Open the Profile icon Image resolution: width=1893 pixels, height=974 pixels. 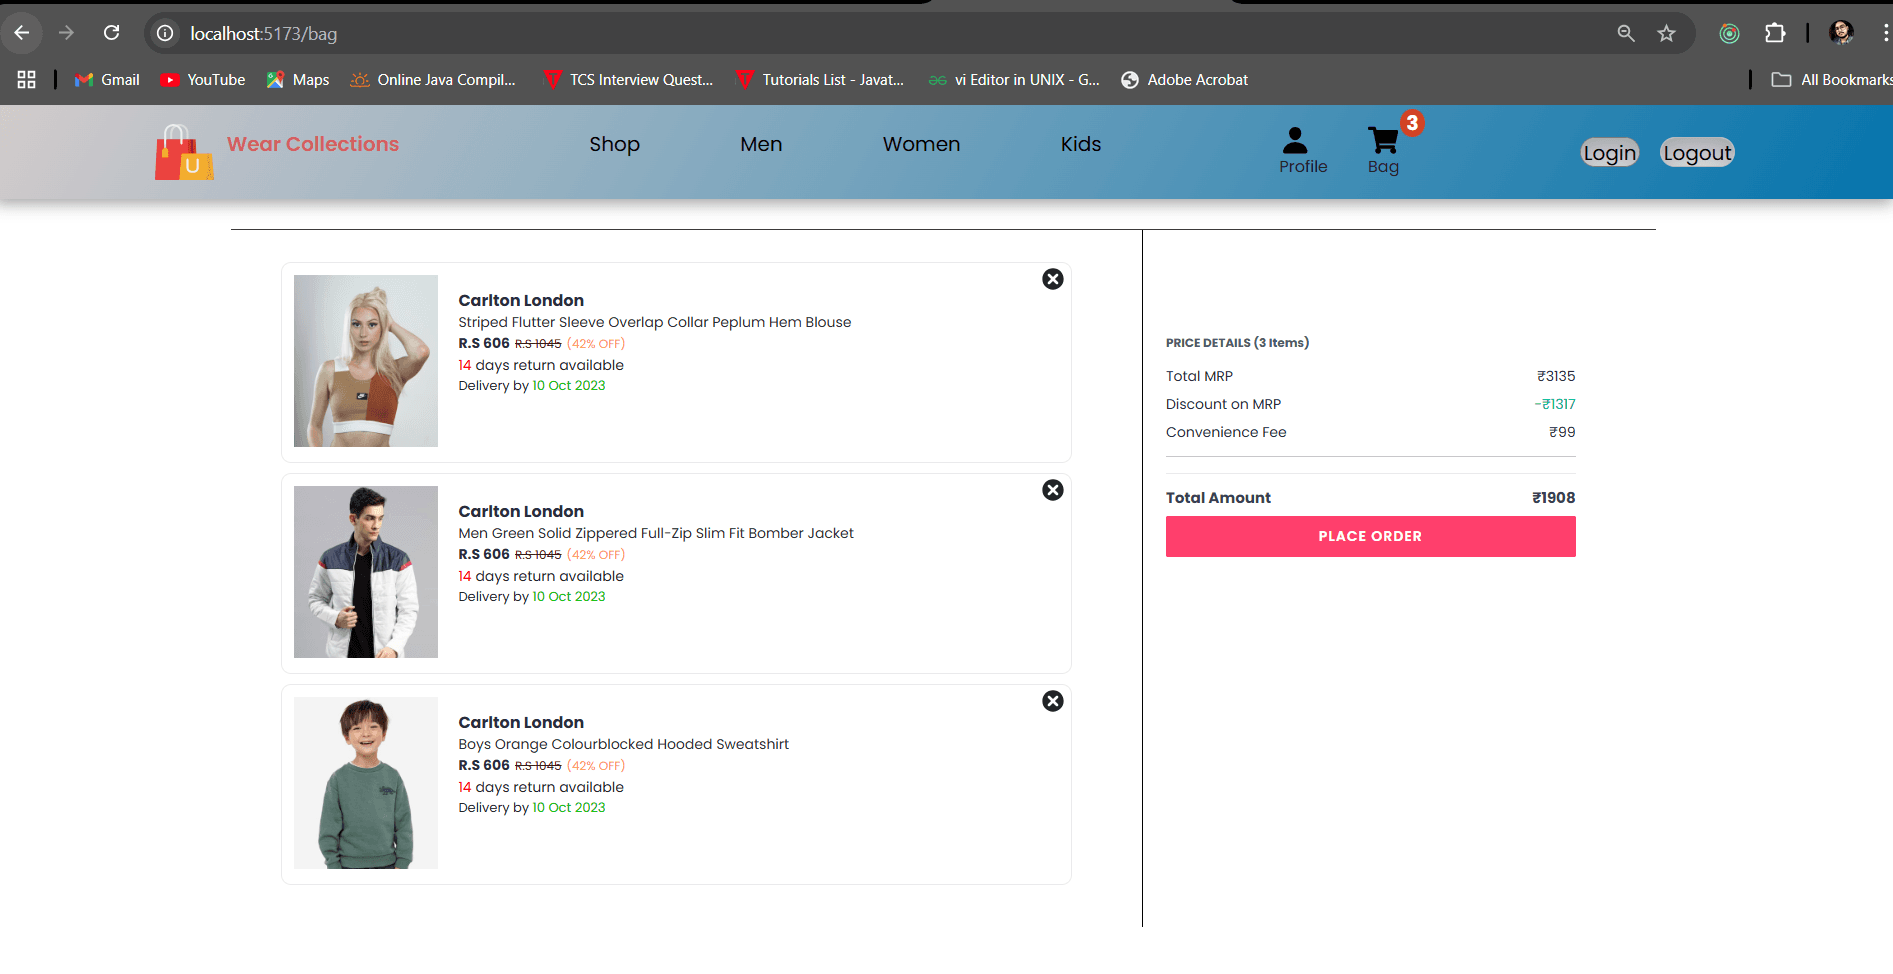(x=1303, y=151)
